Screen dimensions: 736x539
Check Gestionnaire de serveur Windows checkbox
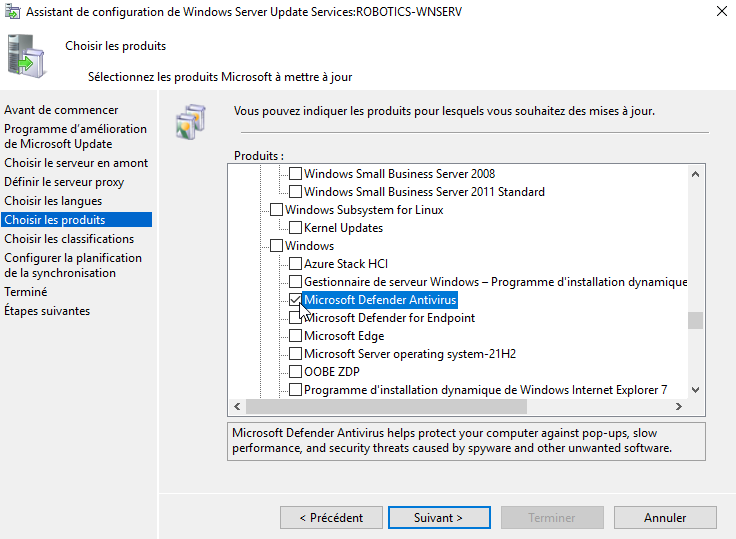point(295,282)
